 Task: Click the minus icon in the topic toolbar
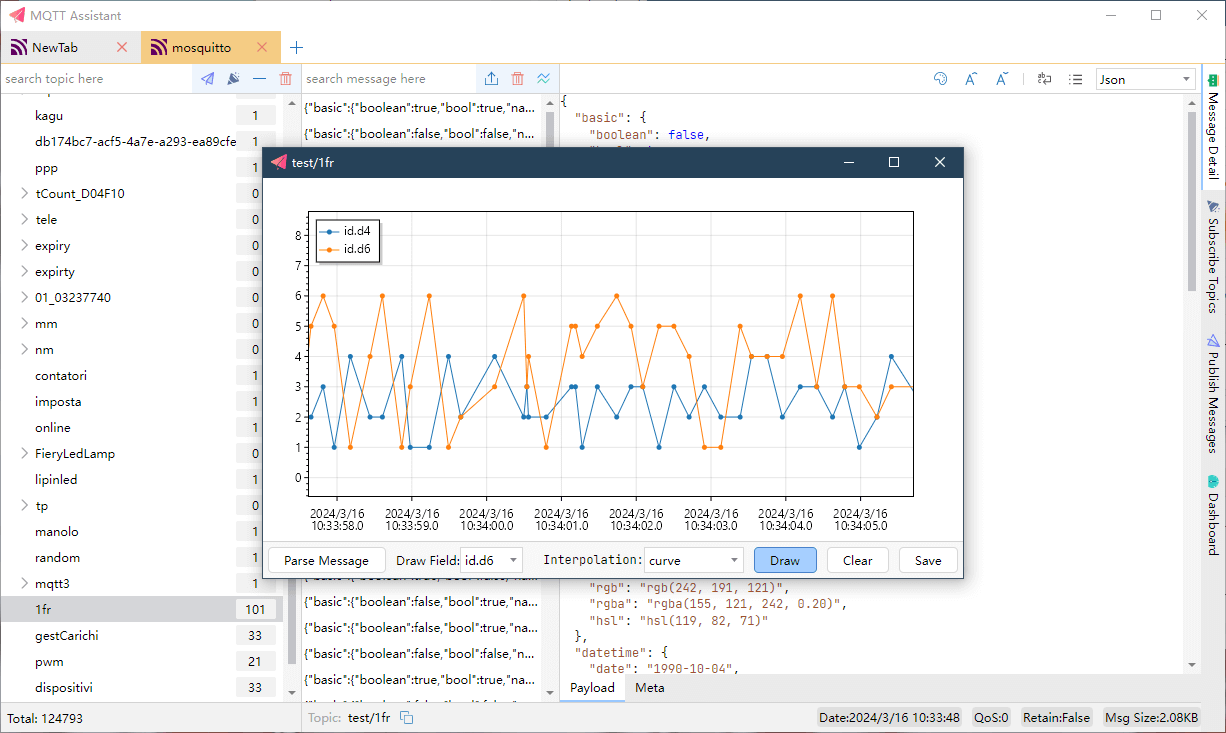[260, 79]
